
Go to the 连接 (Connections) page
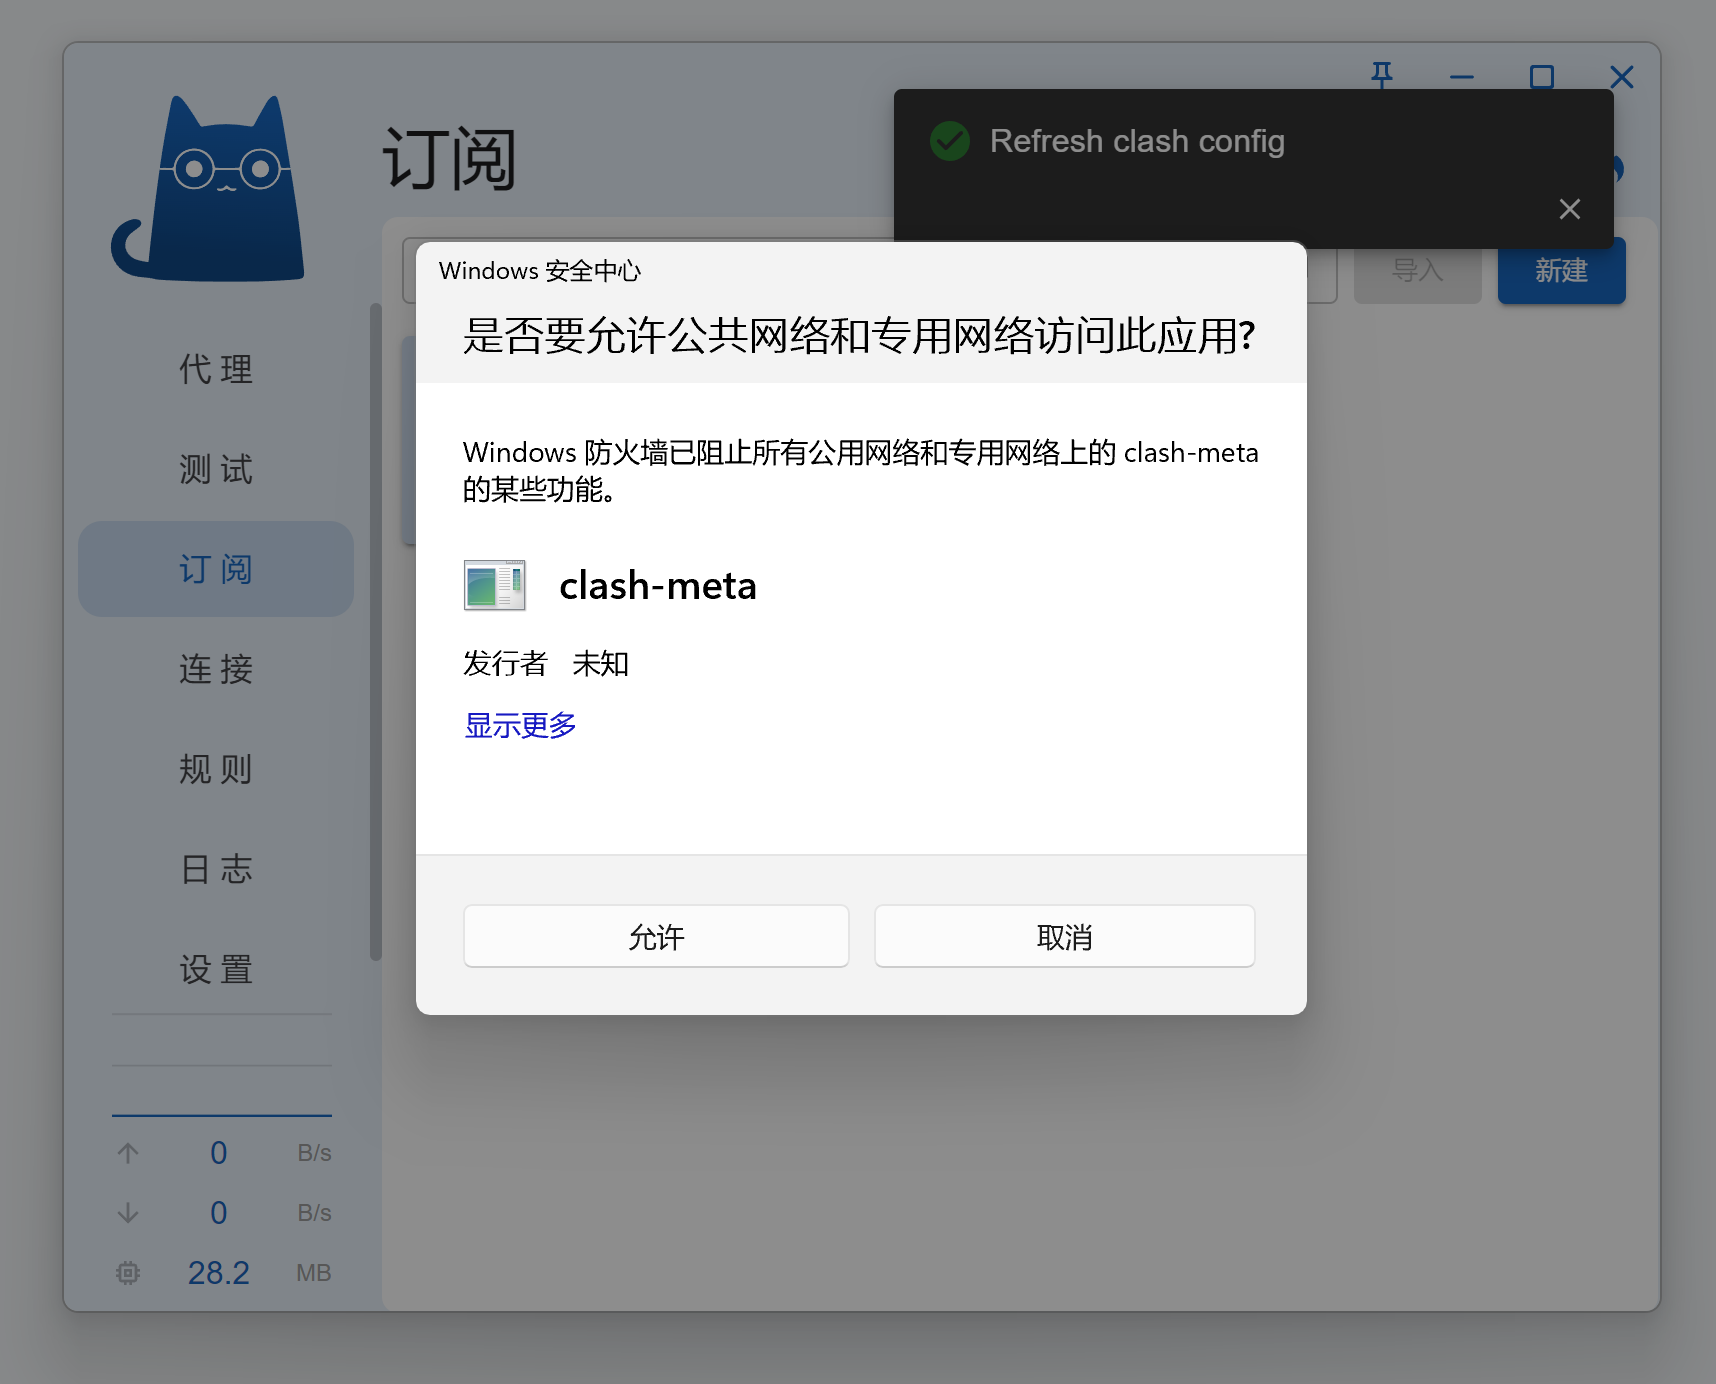216,669
